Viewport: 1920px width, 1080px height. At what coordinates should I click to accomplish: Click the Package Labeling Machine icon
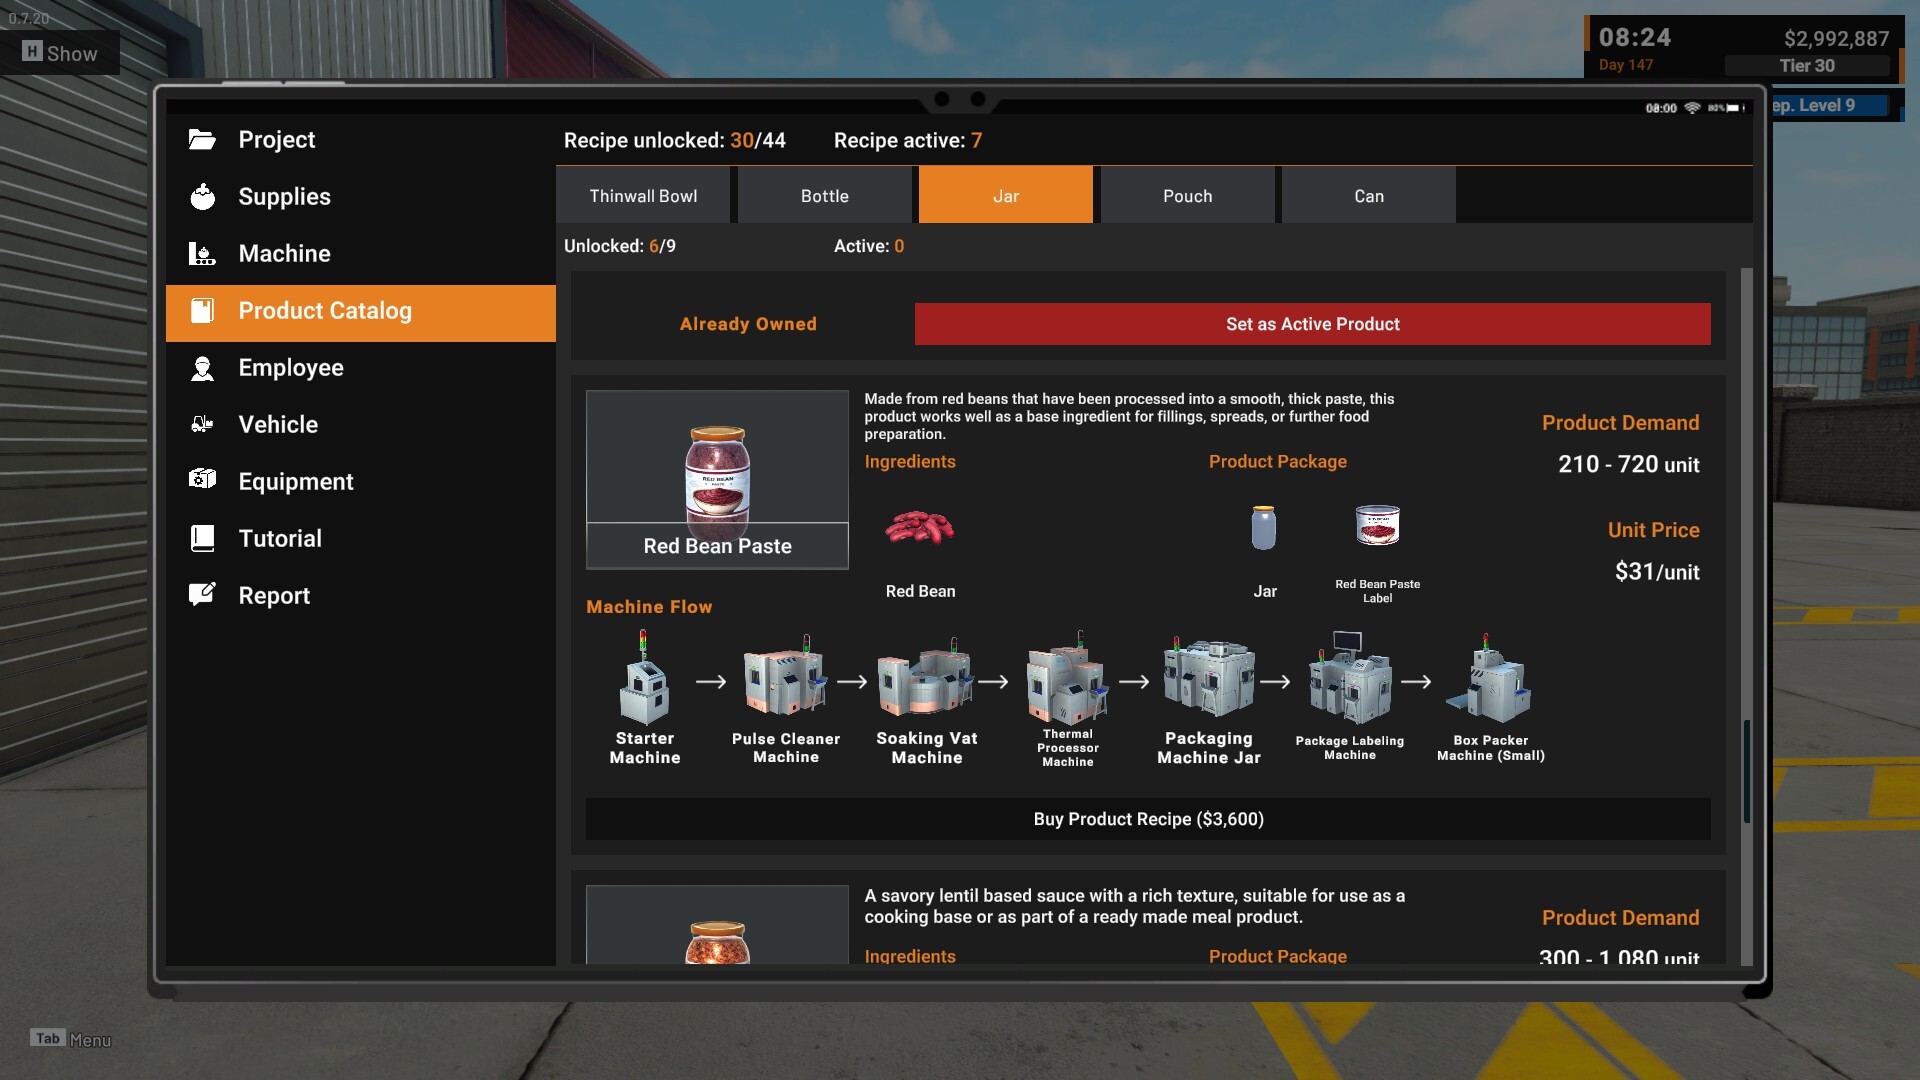coord(1349,680)
